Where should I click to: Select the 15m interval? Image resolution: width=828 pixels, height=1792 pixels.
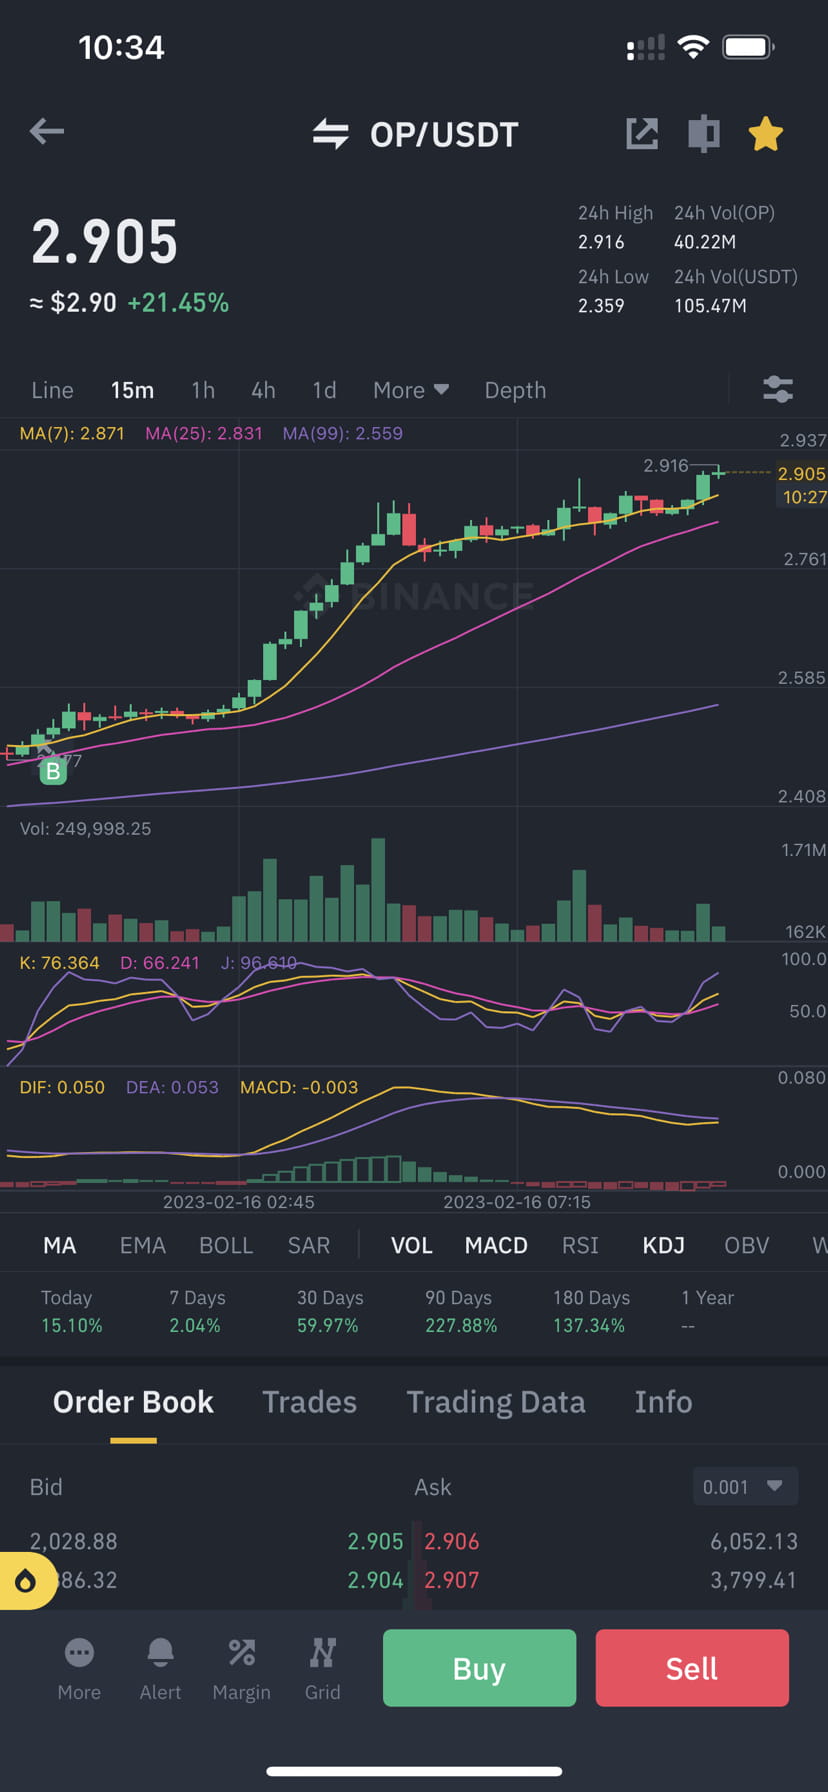pyautogui.click(x=132, y=390)
